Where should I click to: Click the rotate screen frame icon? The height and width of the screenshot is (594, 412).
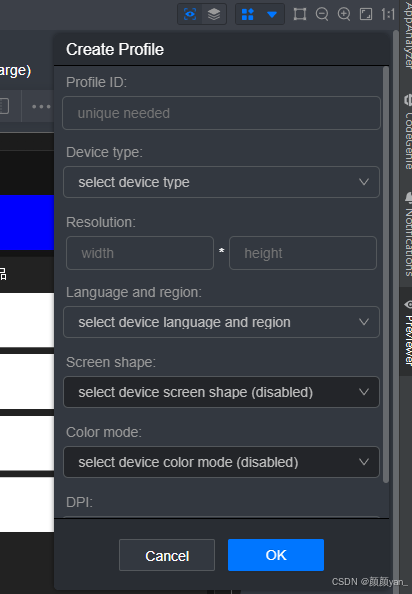coord(300,14)
